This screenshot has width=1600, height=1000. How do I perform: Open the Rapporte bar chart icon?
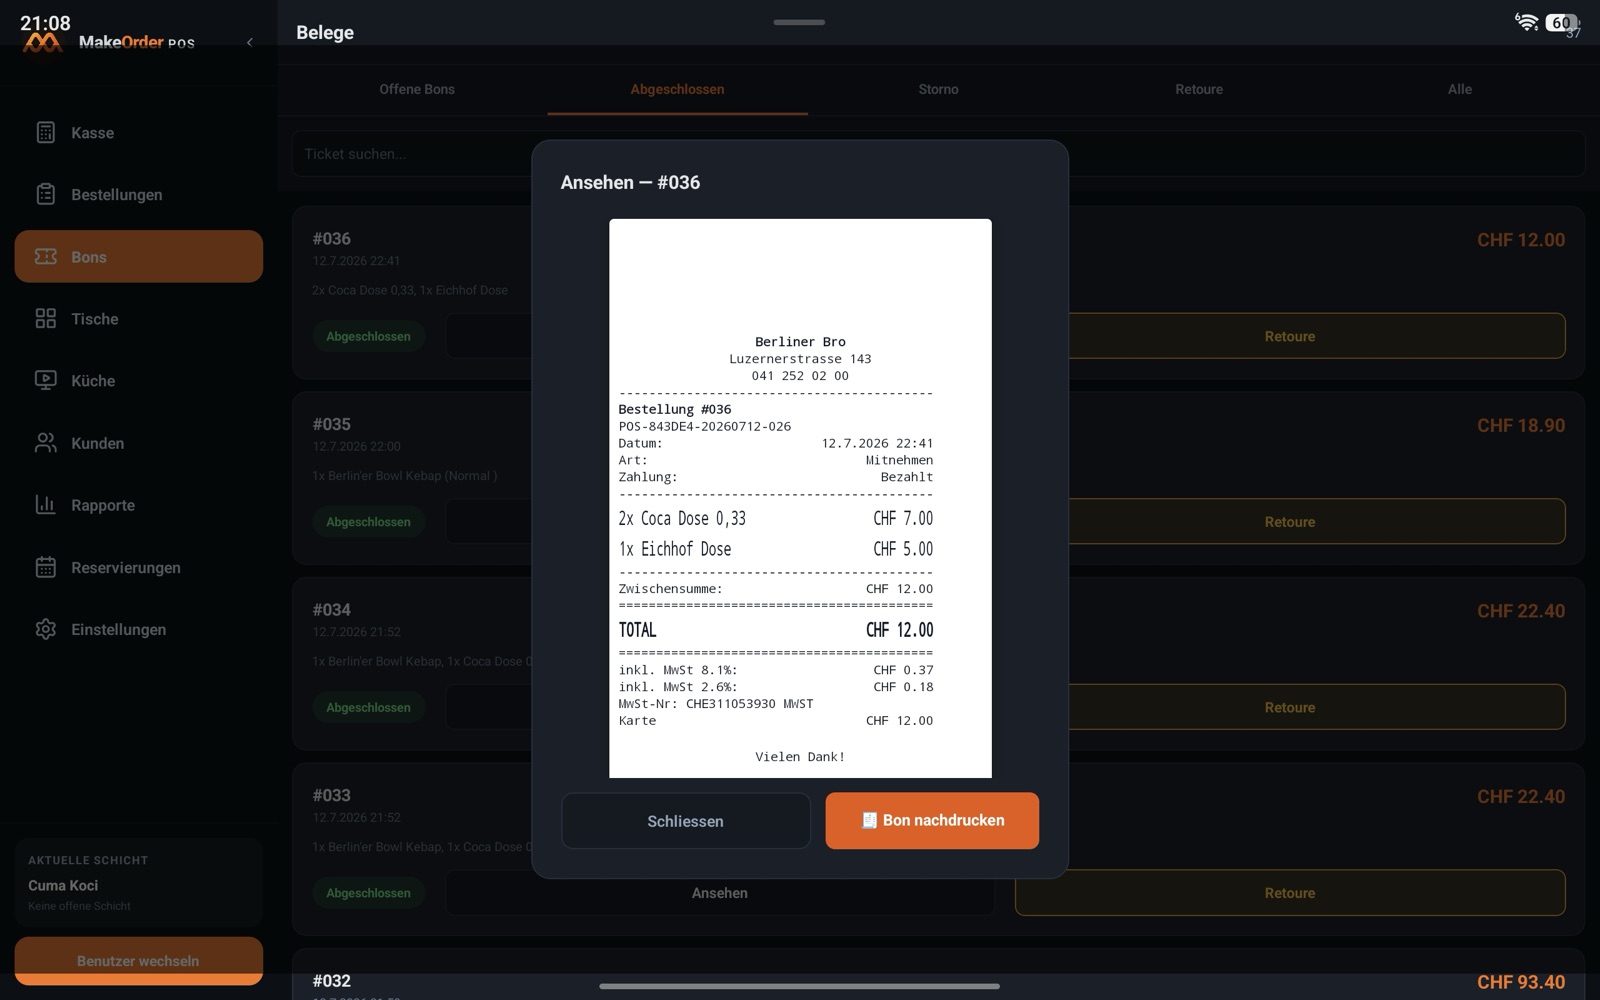pyautogui.click(x=46, y=505)
